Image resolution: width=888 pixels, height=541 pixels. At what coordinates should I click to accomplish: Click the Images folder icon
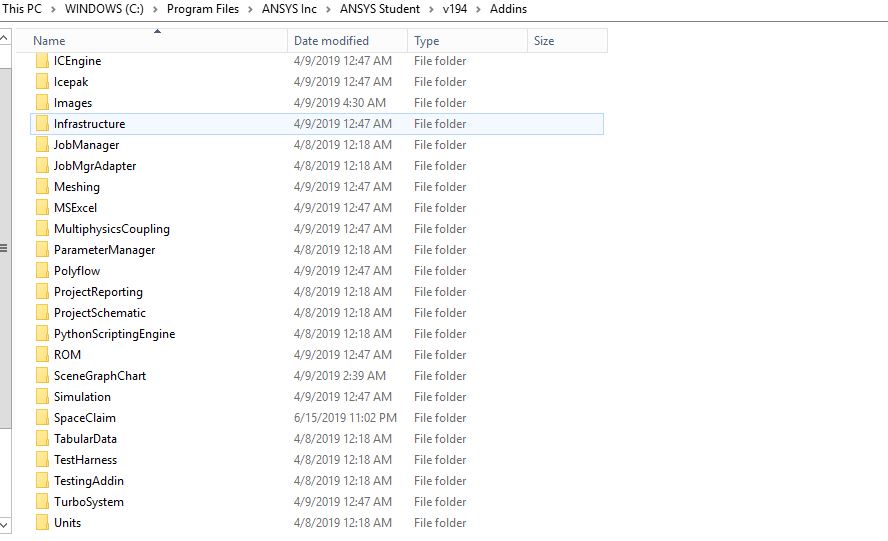click(42, 103)
